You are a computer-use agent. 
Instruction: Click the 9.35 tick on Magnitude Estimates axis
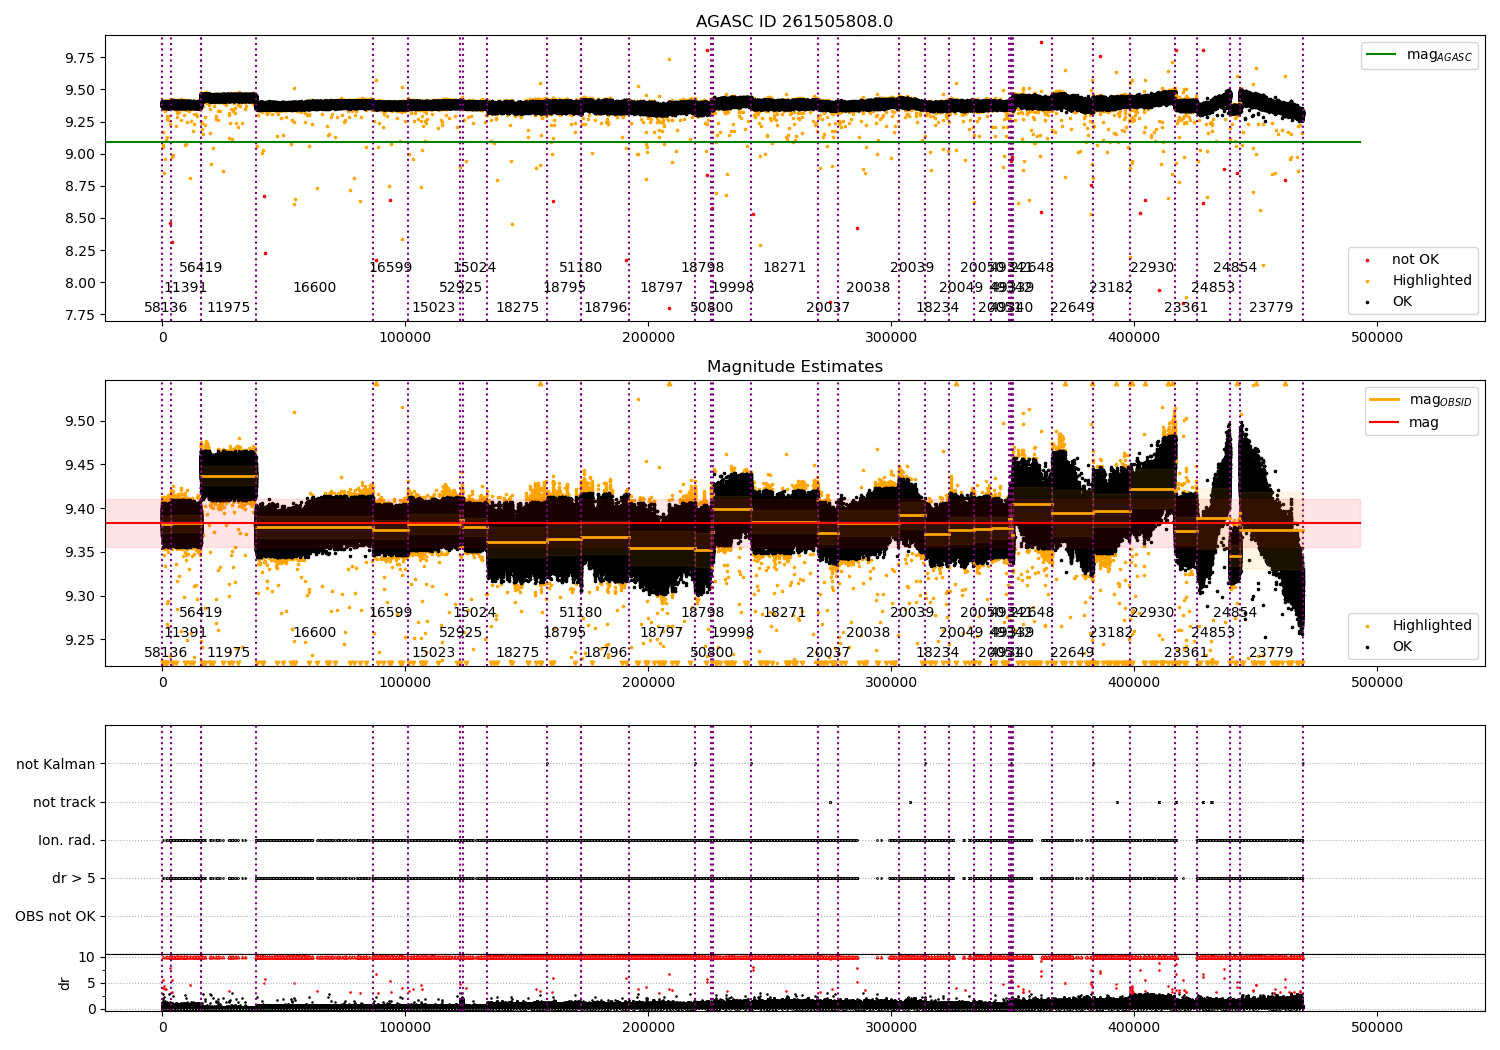click(x=79, y=552)
